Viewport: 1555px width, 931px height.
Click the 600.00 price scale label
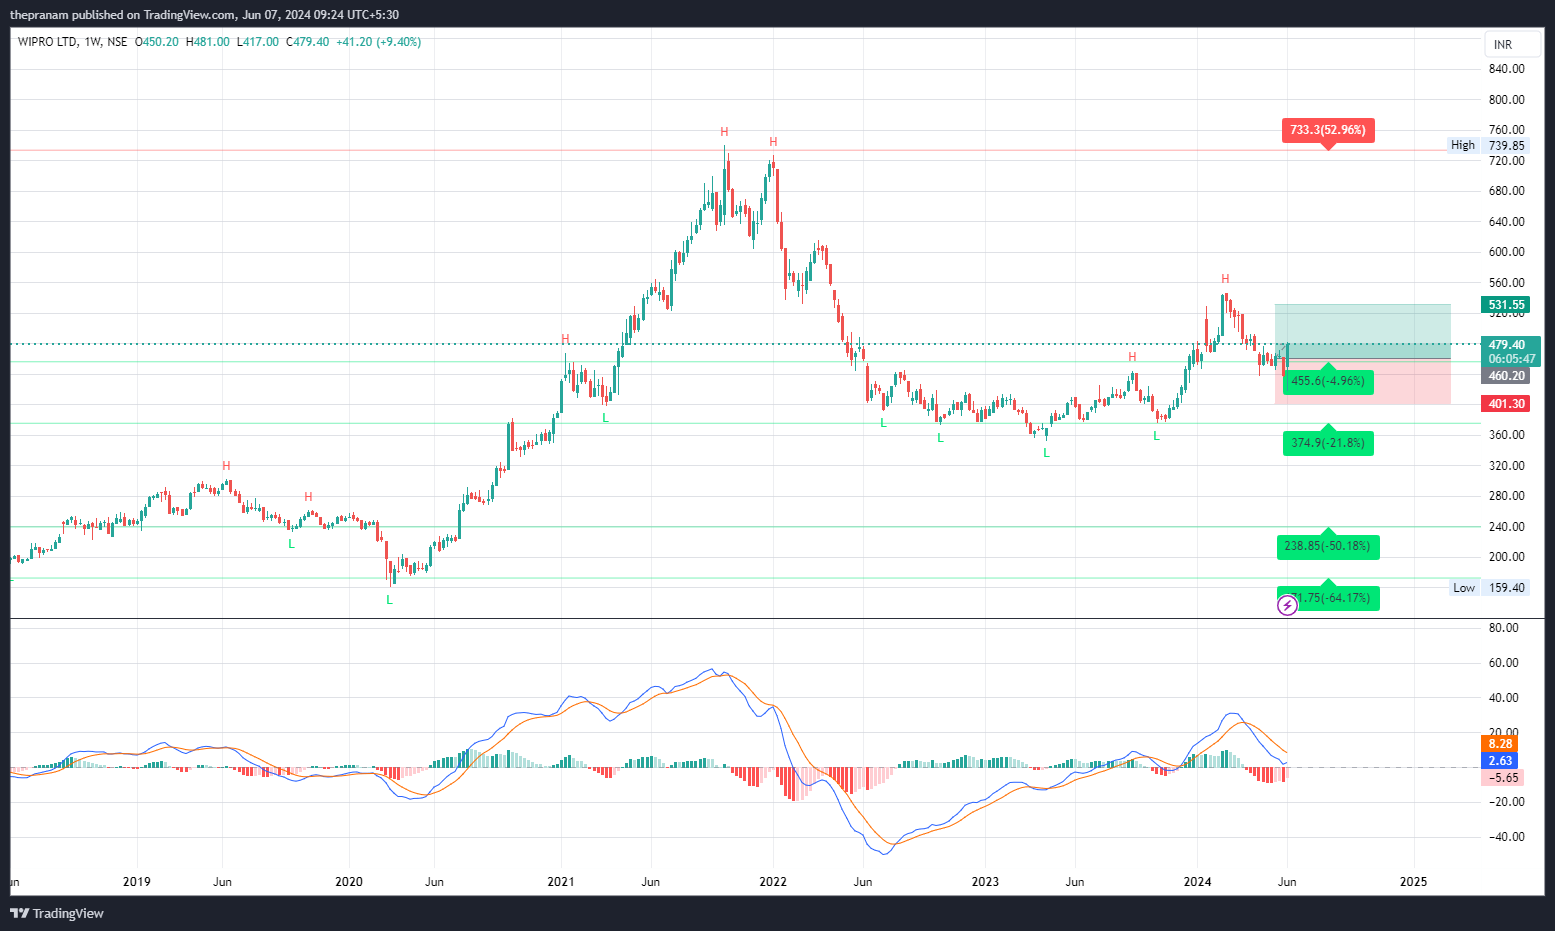point(1506,252)
